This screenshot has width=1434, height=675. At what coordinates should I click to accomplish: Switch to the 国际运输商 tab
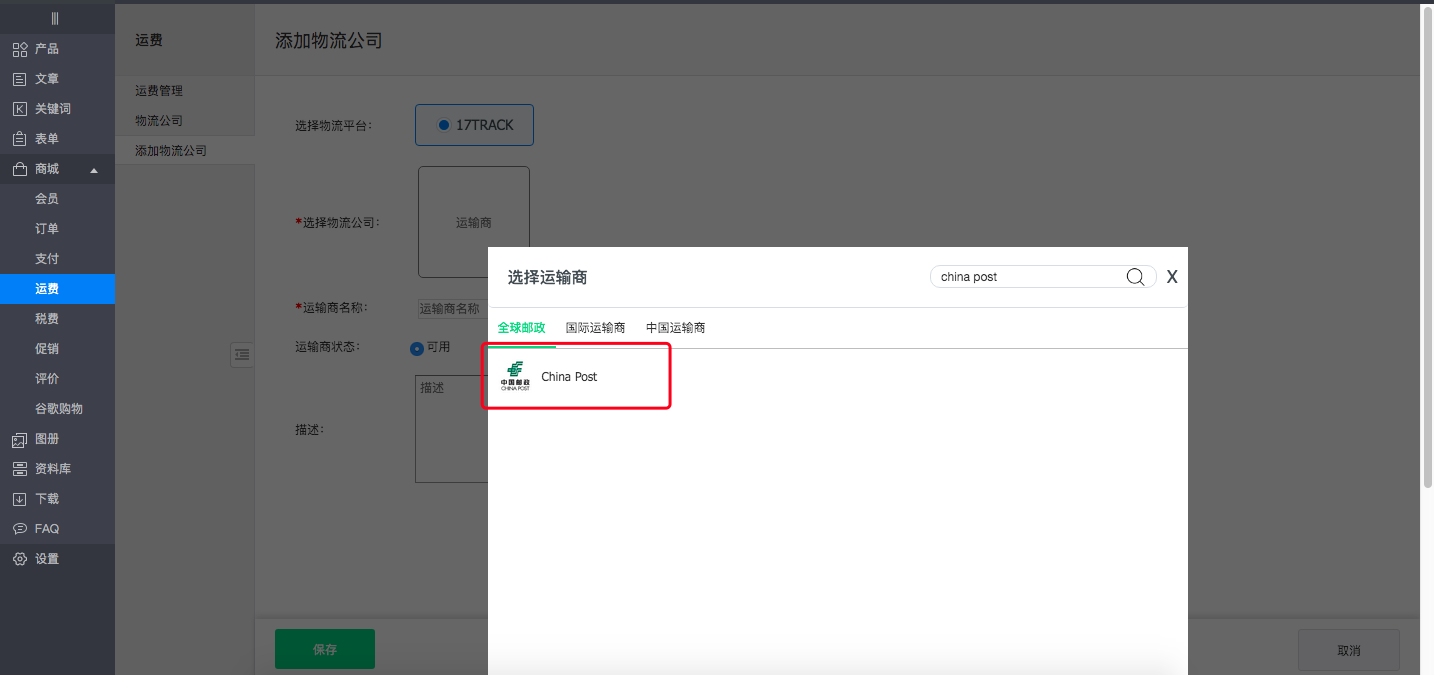[x=596, y=327]
